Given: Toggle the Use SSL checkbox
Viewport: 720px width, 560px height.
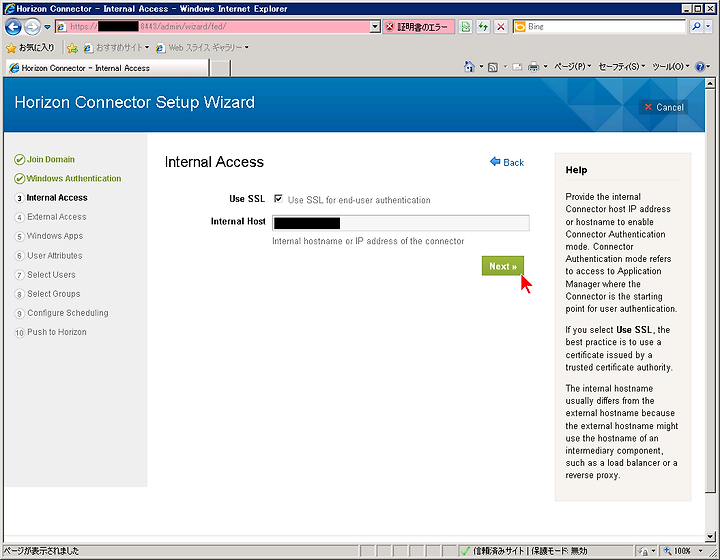Looking at the screenshot, I should click(278, 199).
